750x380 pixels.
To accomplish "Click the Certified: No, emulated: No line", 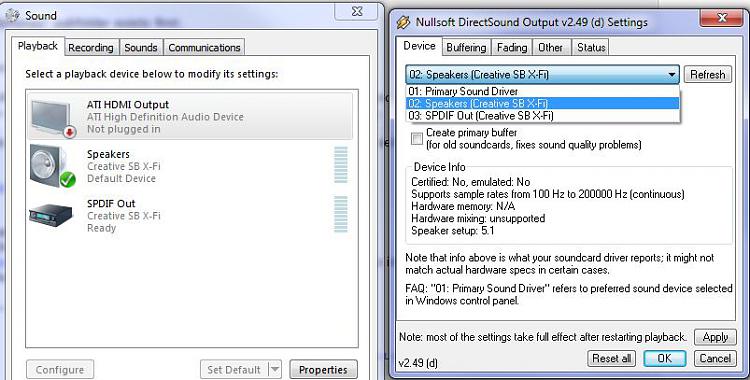I will tap(471, 182).
